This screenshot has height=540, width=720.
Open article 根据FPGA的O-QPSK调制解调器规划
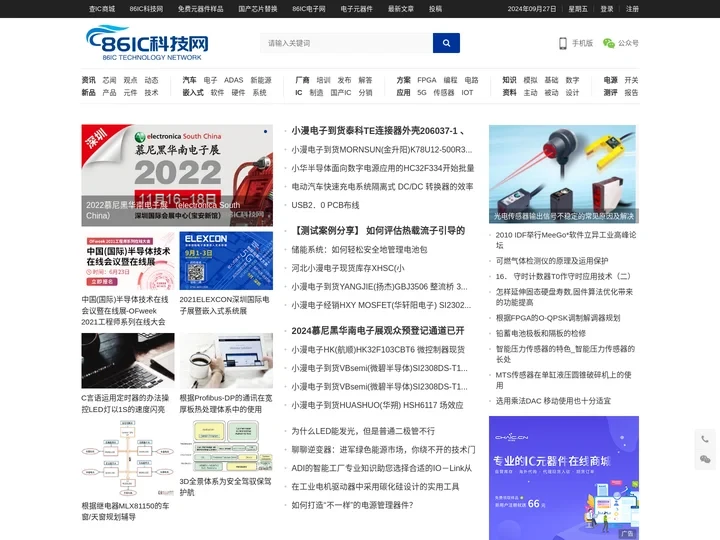[x=558, y=318]
